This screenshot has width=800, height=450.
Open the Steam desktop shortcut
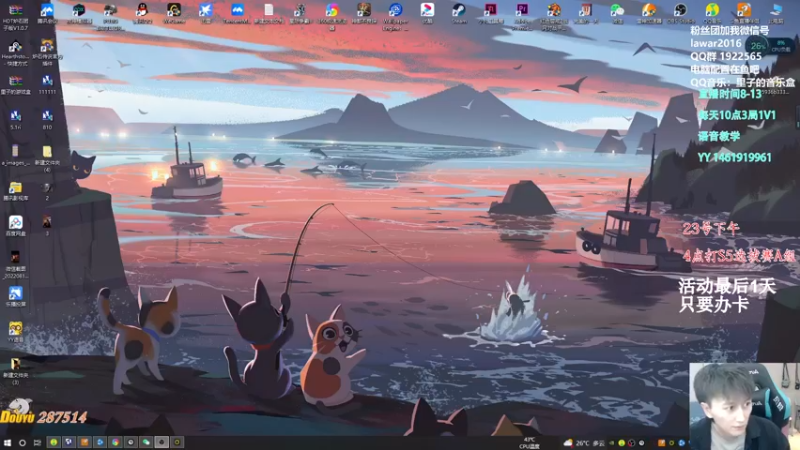pos(459,13)
